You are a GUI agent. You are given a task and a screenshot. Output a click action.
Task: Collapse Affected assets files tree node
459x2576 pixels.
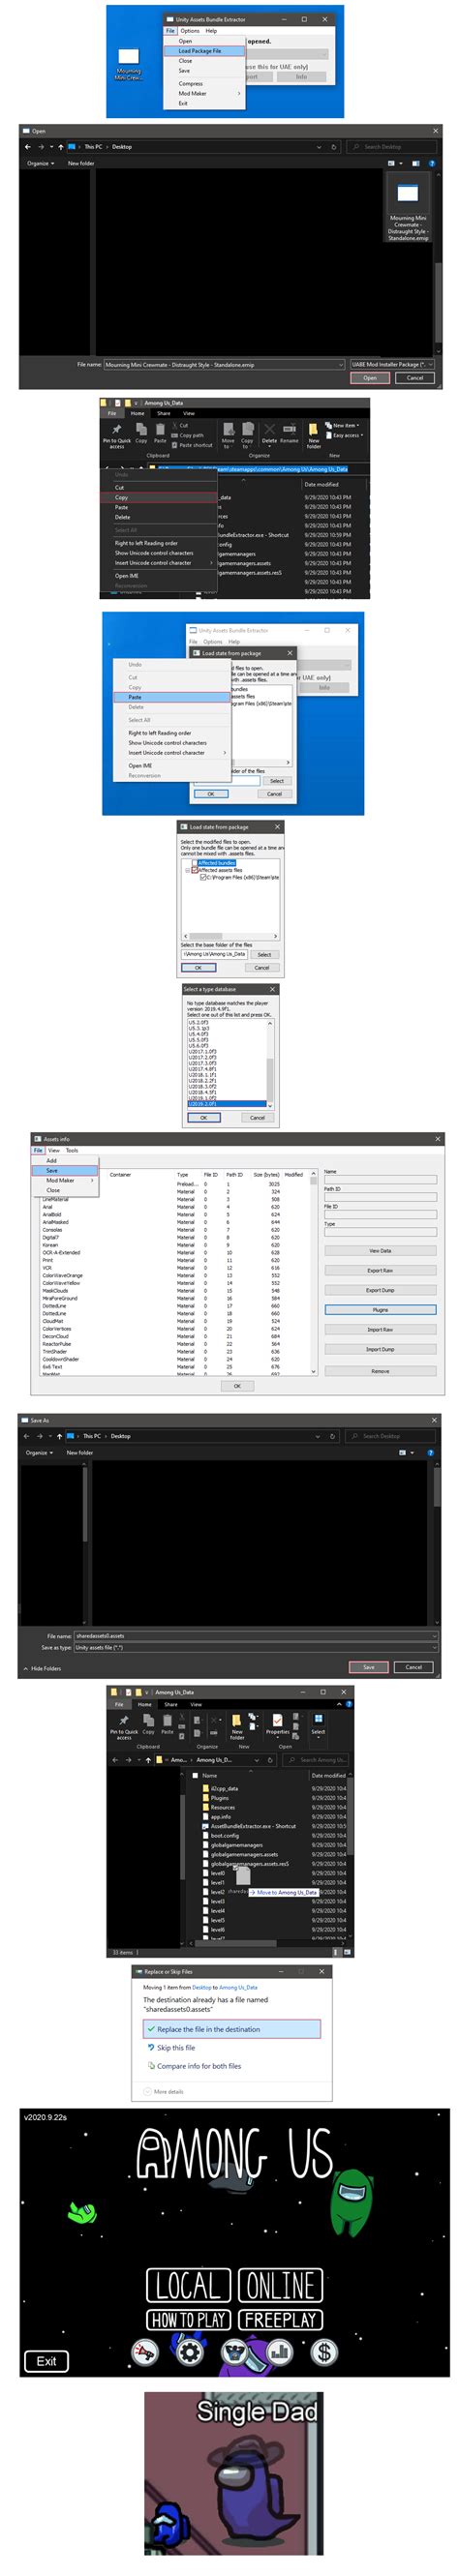pos(187,870)
